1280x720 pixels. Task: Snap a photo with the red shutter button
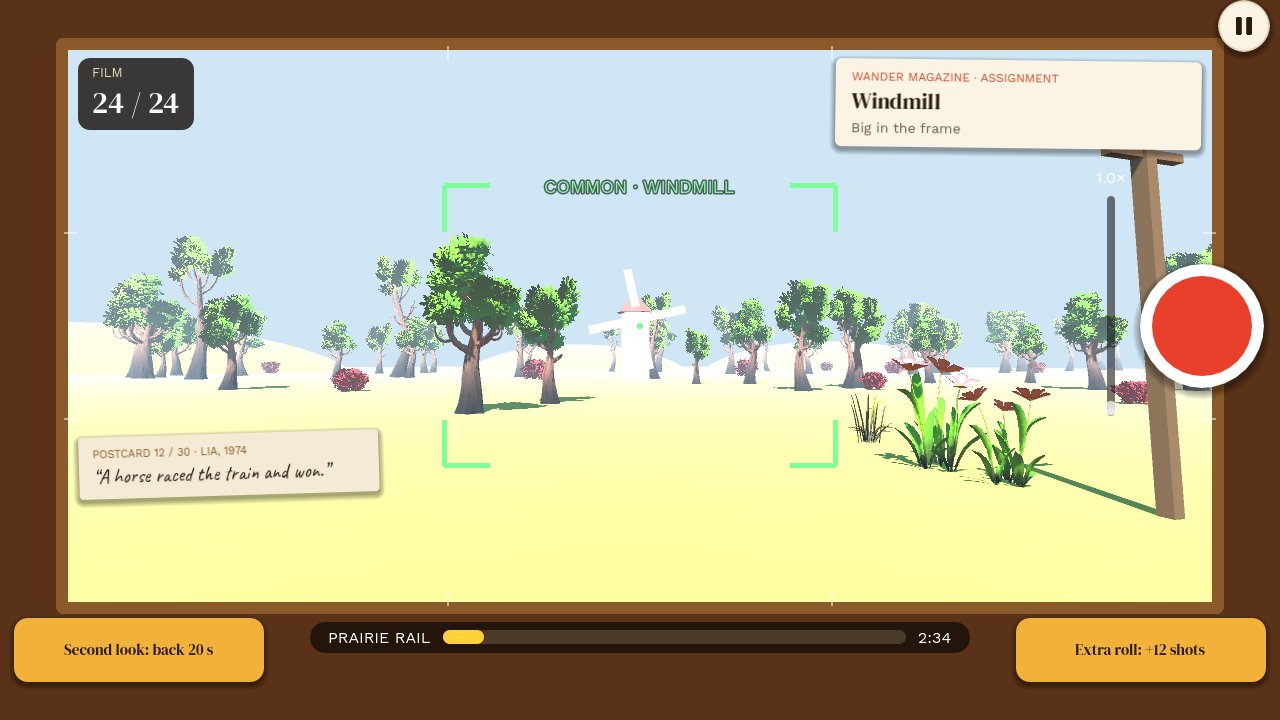(1202, 327)
